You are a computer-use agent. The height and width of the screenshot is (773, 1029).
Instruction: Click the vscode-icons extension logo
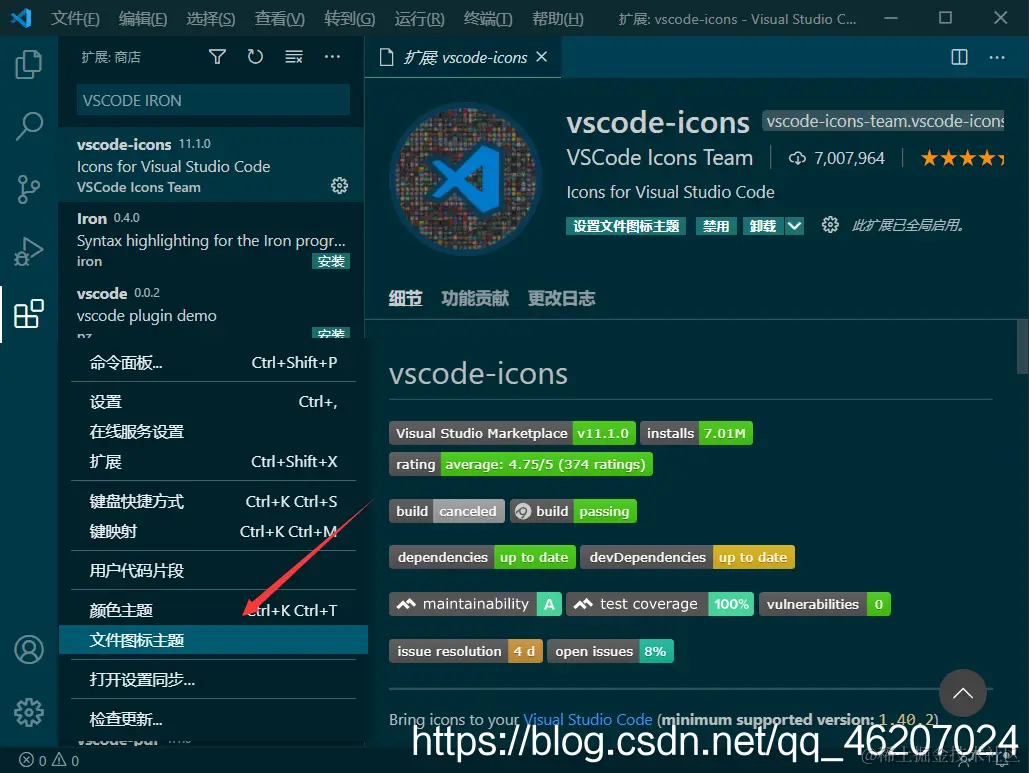pos(466,178)
